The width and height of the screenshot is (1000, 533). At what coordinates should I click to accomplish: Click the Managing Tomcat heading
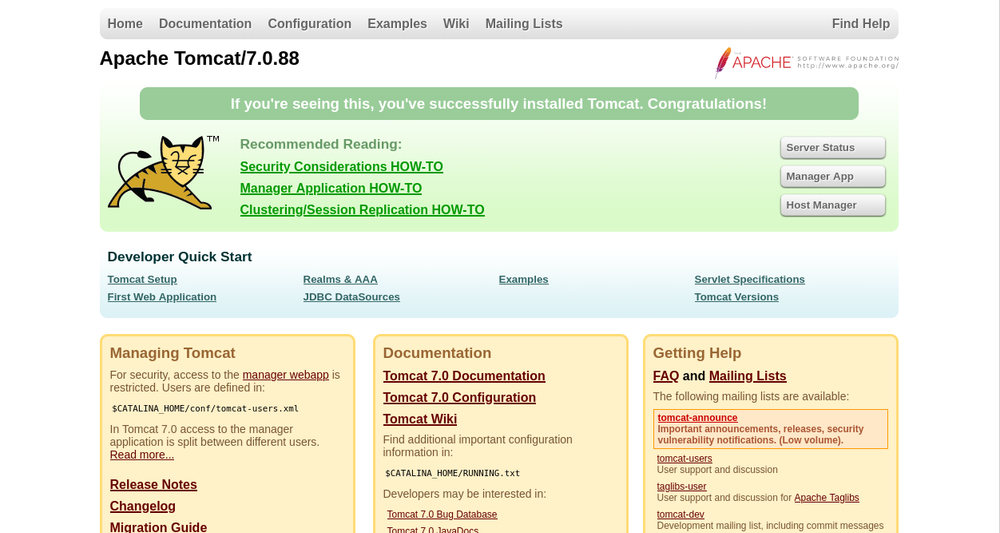pos(172,353)
